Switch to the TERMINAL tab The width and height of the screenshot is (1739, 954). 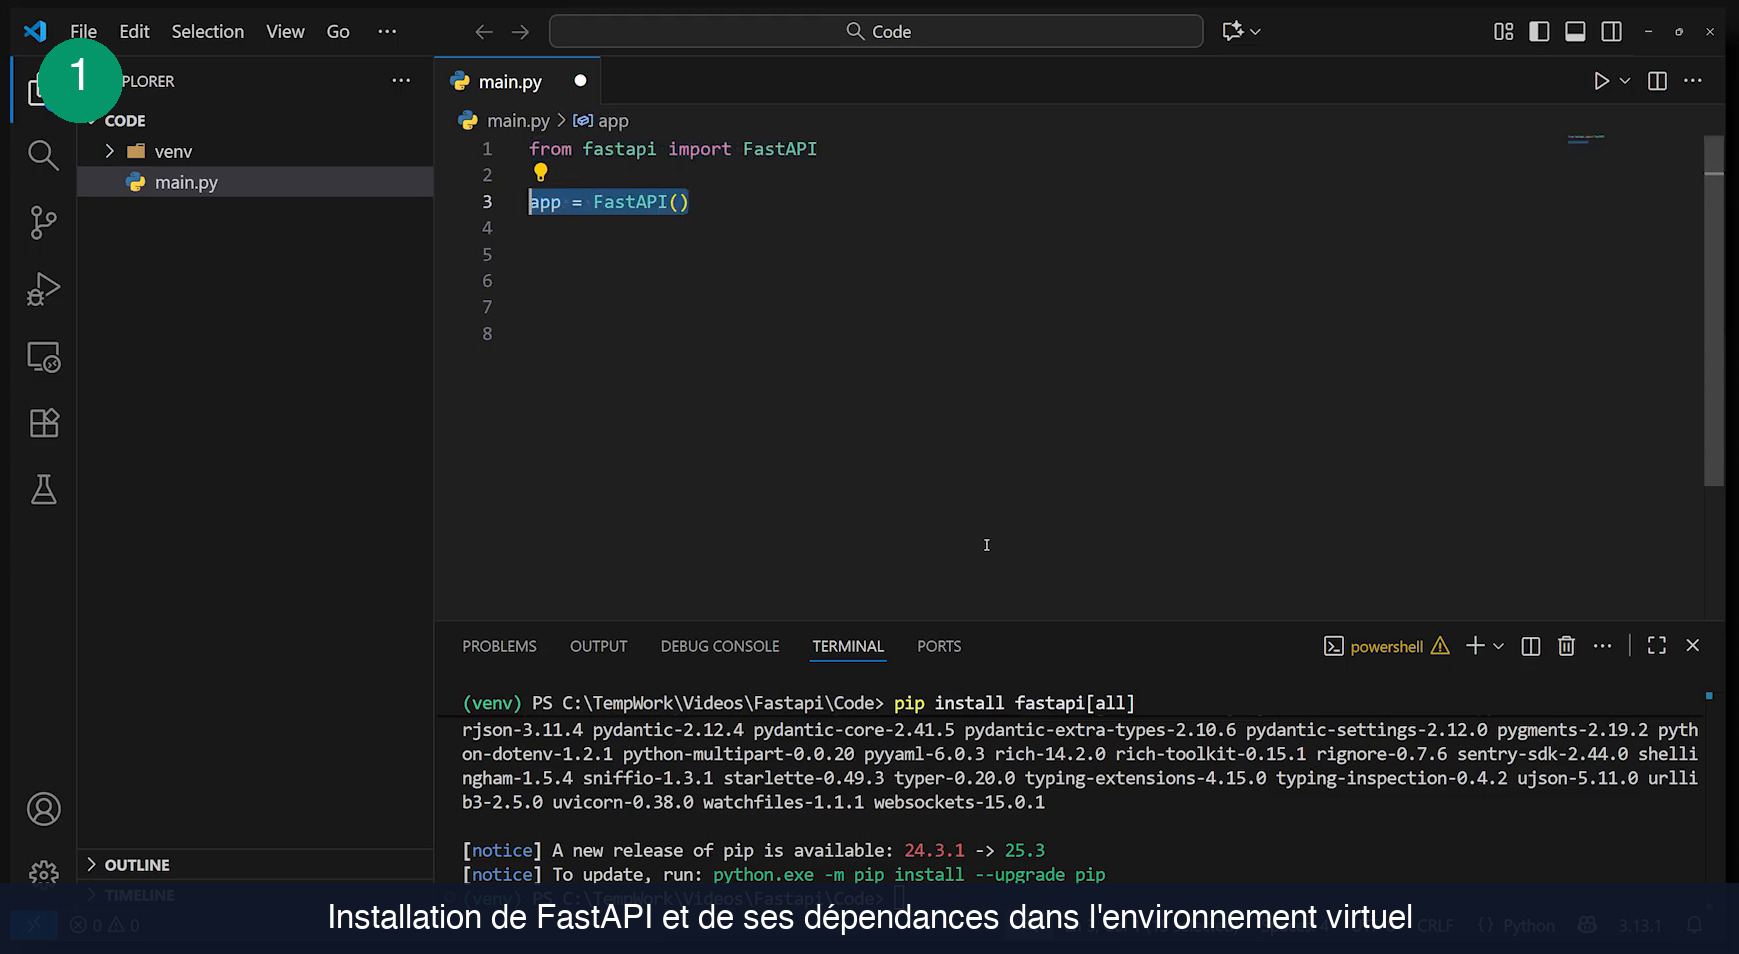tap(848, 647)
